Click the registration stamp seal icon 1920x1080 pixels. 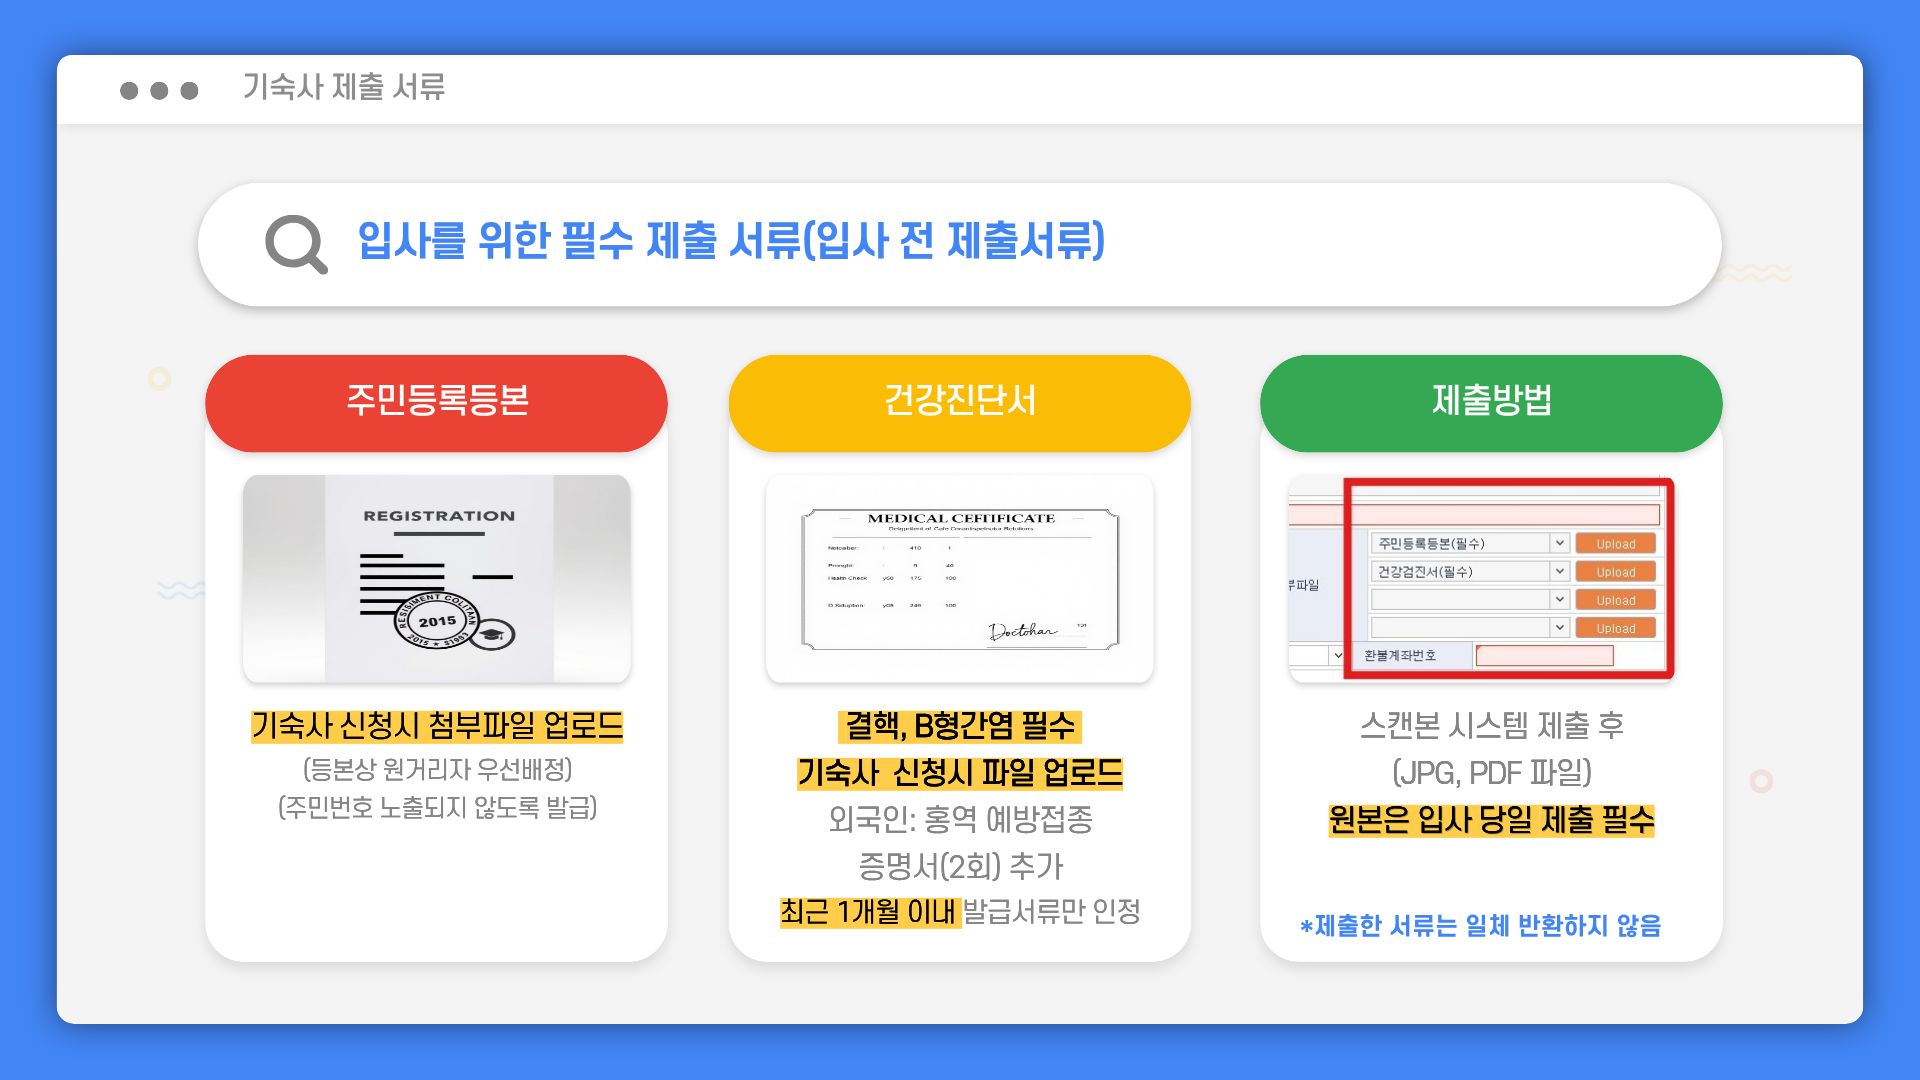click(437, 621)
